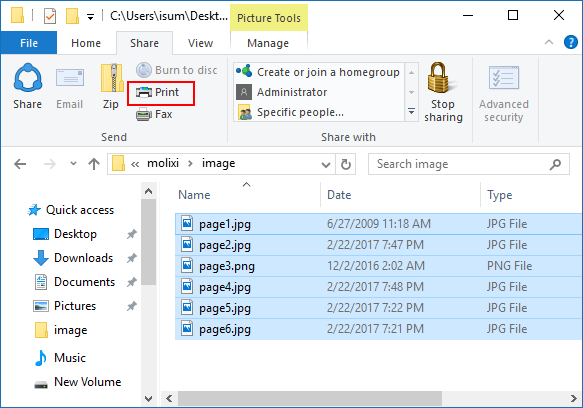Open Customize Quick Access Toolbar dropdown

click(90, 17)
